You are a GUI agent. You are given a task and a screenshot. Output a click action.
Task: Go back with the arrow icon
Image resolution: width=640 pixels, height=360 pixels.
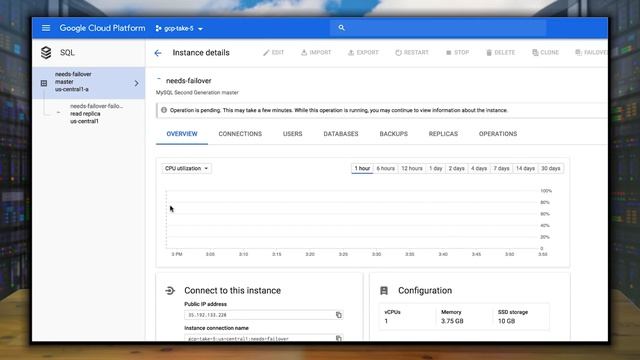[158, 53]
